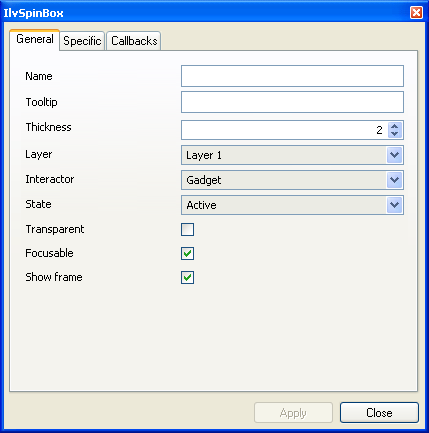
Task: Click the Close button at bottom
Action: (379, 413)
